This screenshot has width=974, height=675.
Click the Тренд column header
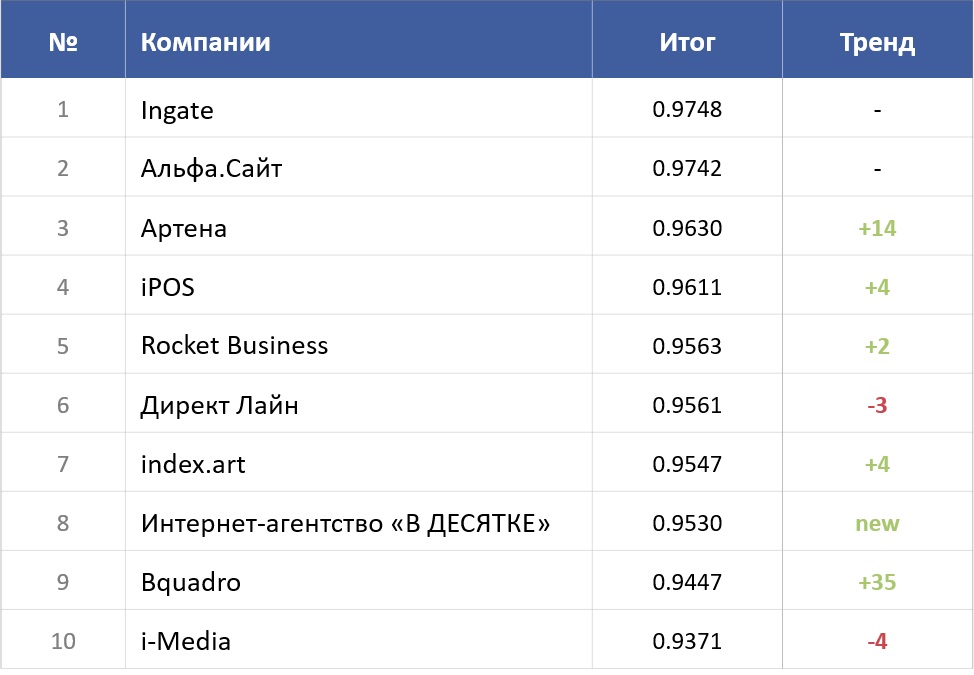[x=877, y=42]
